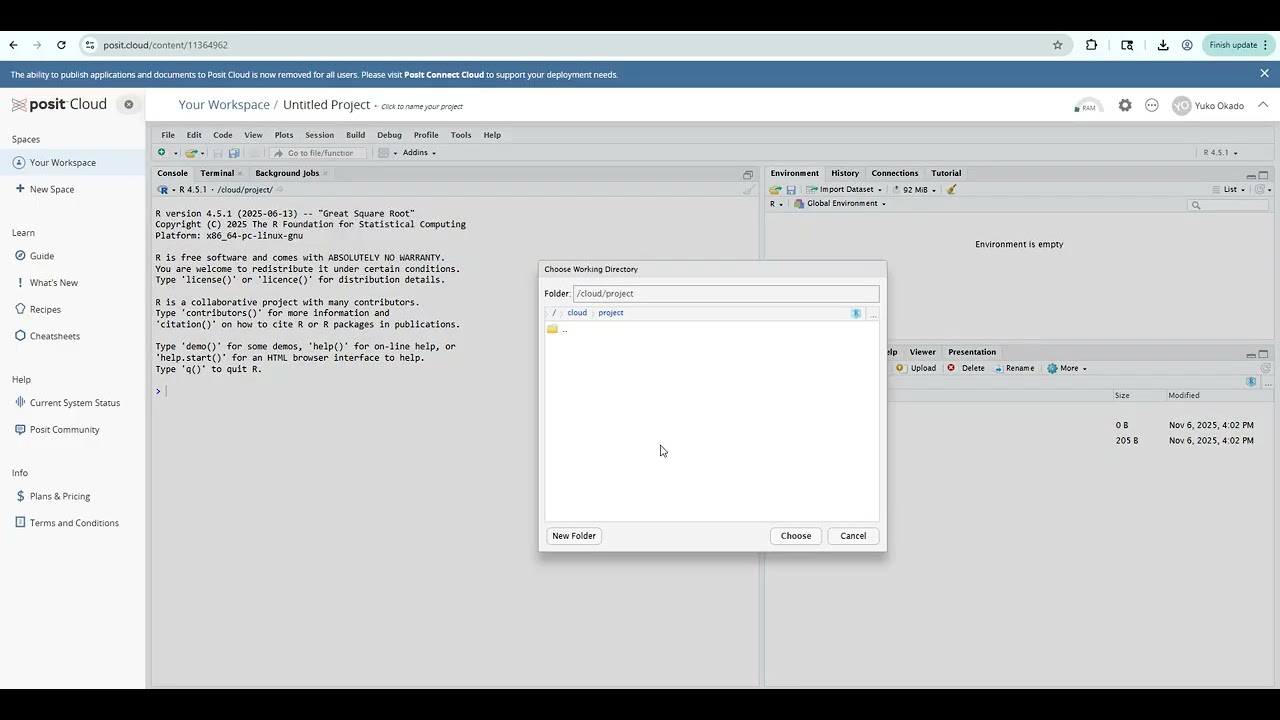Open the Session menu
The height and width of the screenshot is (720, 1280).
(320, 135)
